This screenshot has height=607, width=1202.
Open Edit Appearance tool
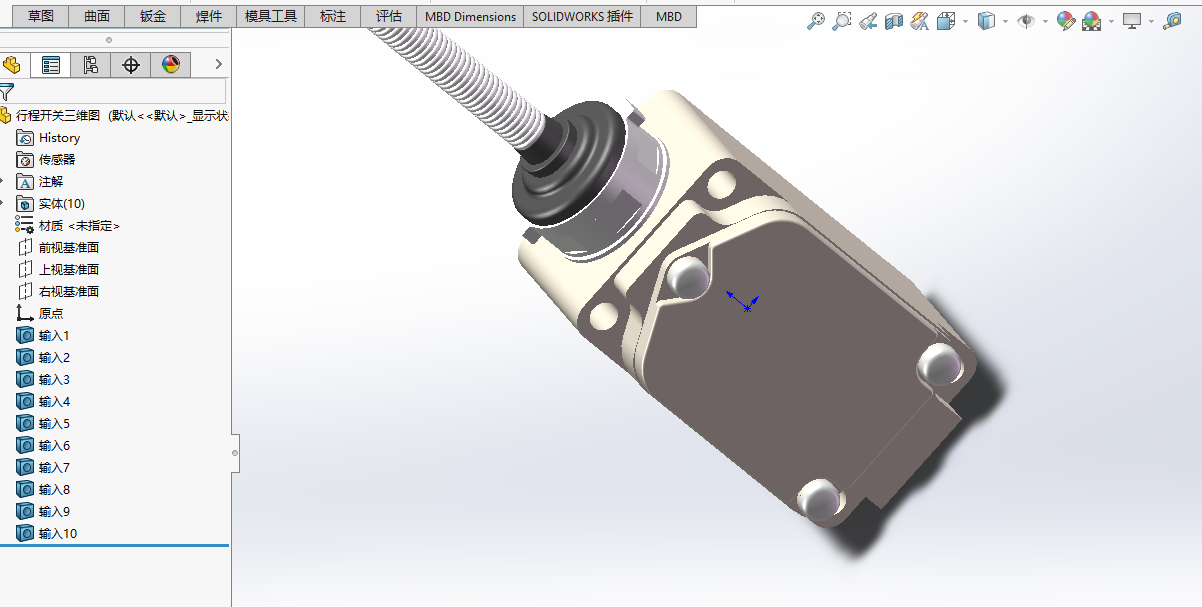click(1065, 21)
